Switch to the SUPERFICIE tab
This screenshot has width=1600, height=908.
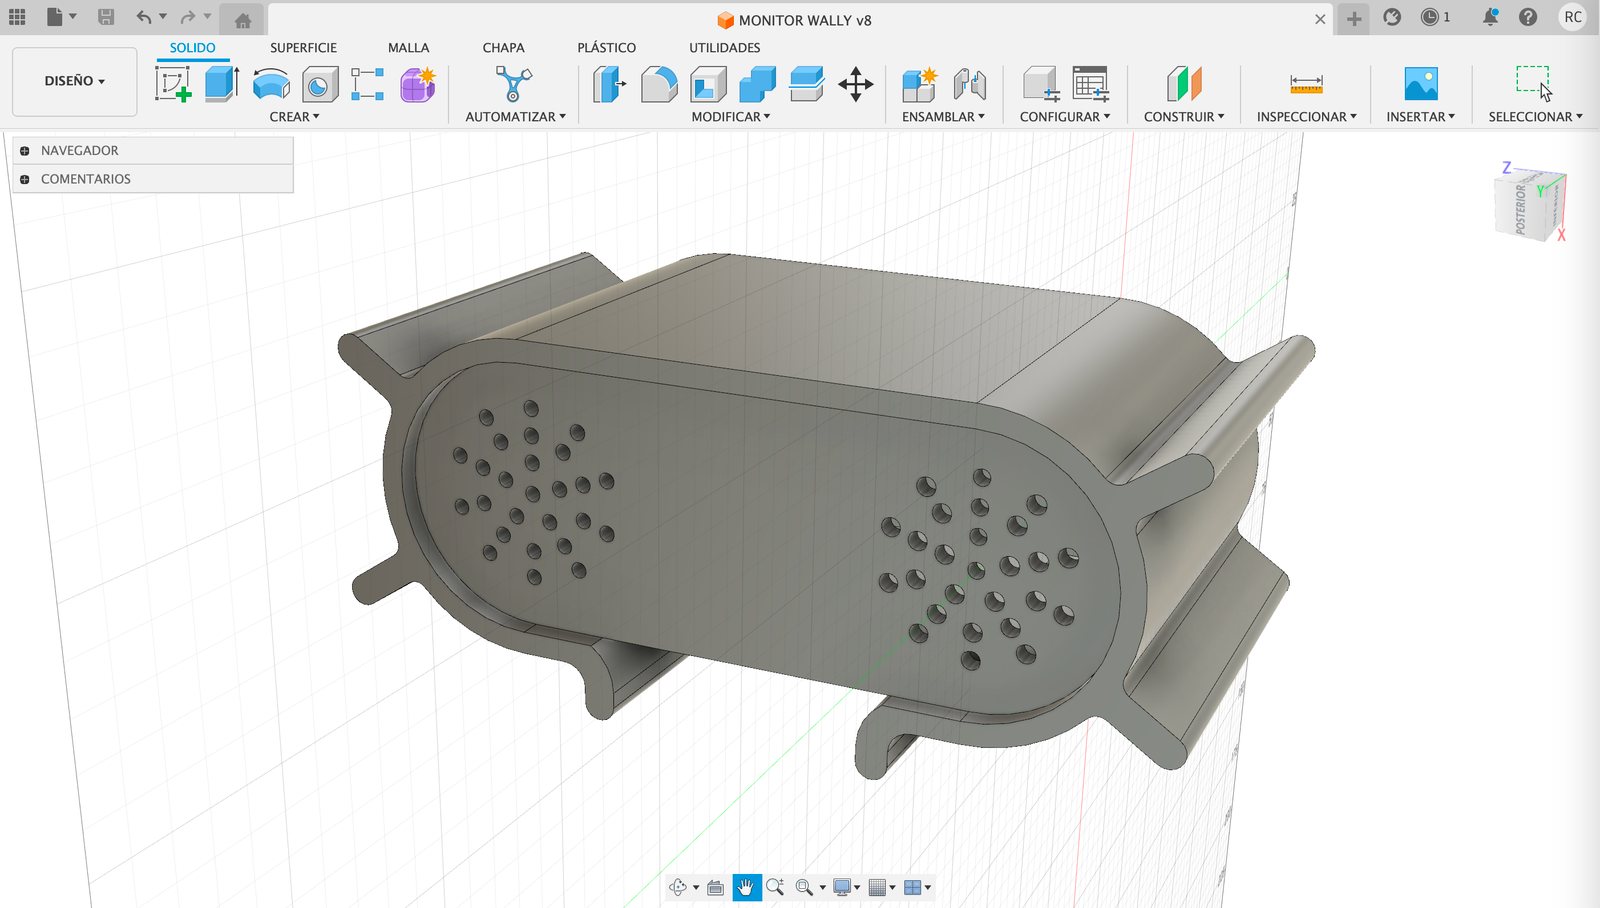point(303,48)
